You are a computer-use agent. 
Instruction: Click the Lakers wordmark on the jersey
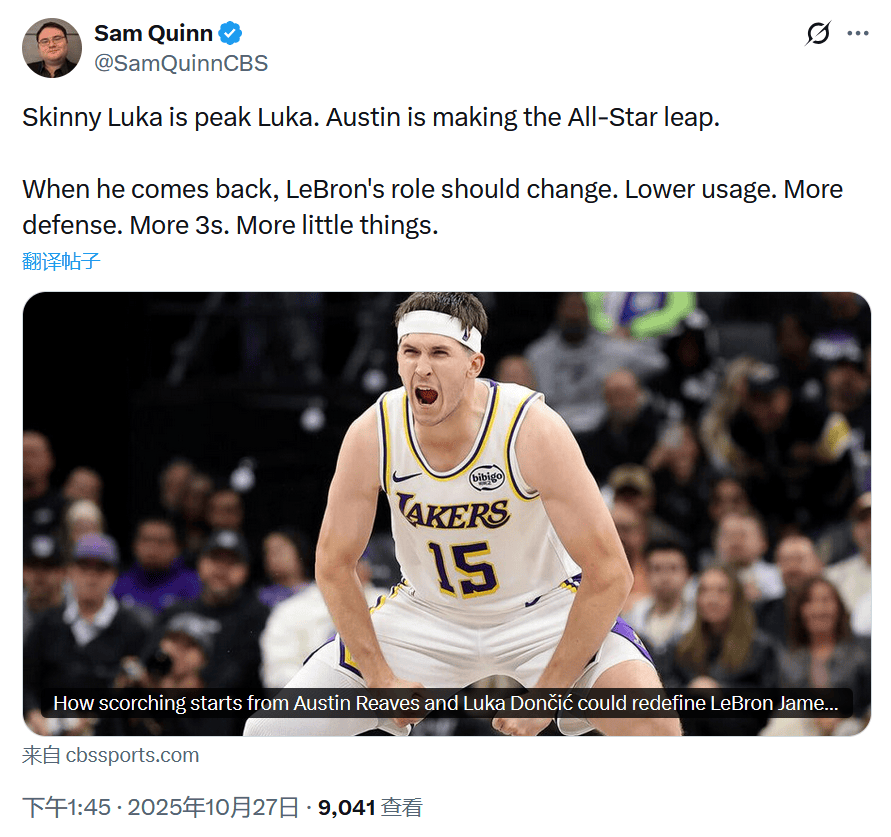pos(453,512)
